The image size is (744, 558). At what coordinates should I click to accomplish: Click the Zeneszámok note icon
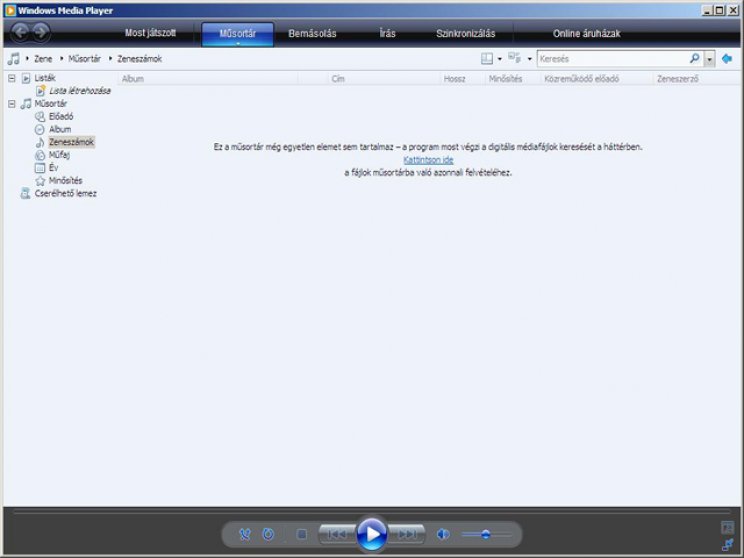click(40, 142)
